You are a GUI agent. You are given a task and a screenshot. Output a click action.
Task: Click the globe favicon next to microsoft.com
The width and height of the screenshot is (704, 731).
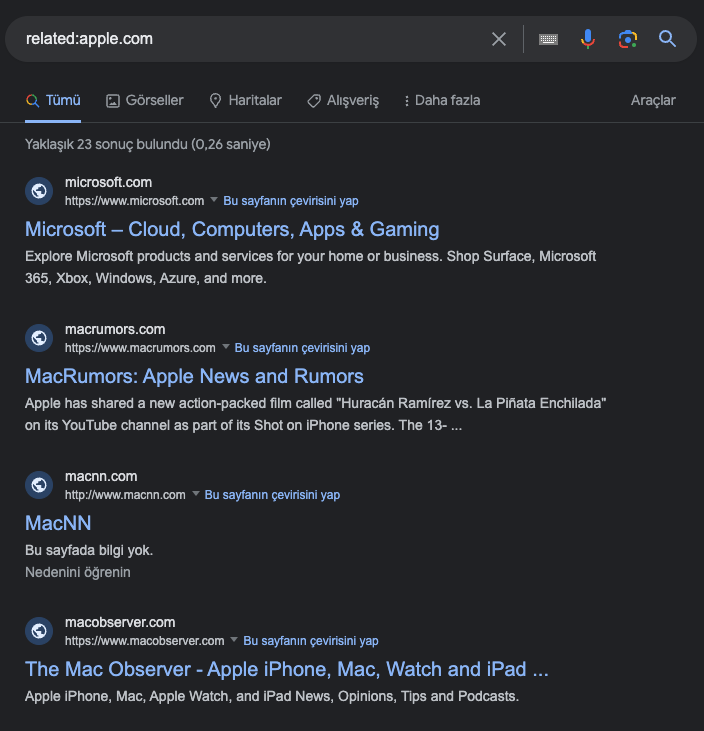coord(39,191)
